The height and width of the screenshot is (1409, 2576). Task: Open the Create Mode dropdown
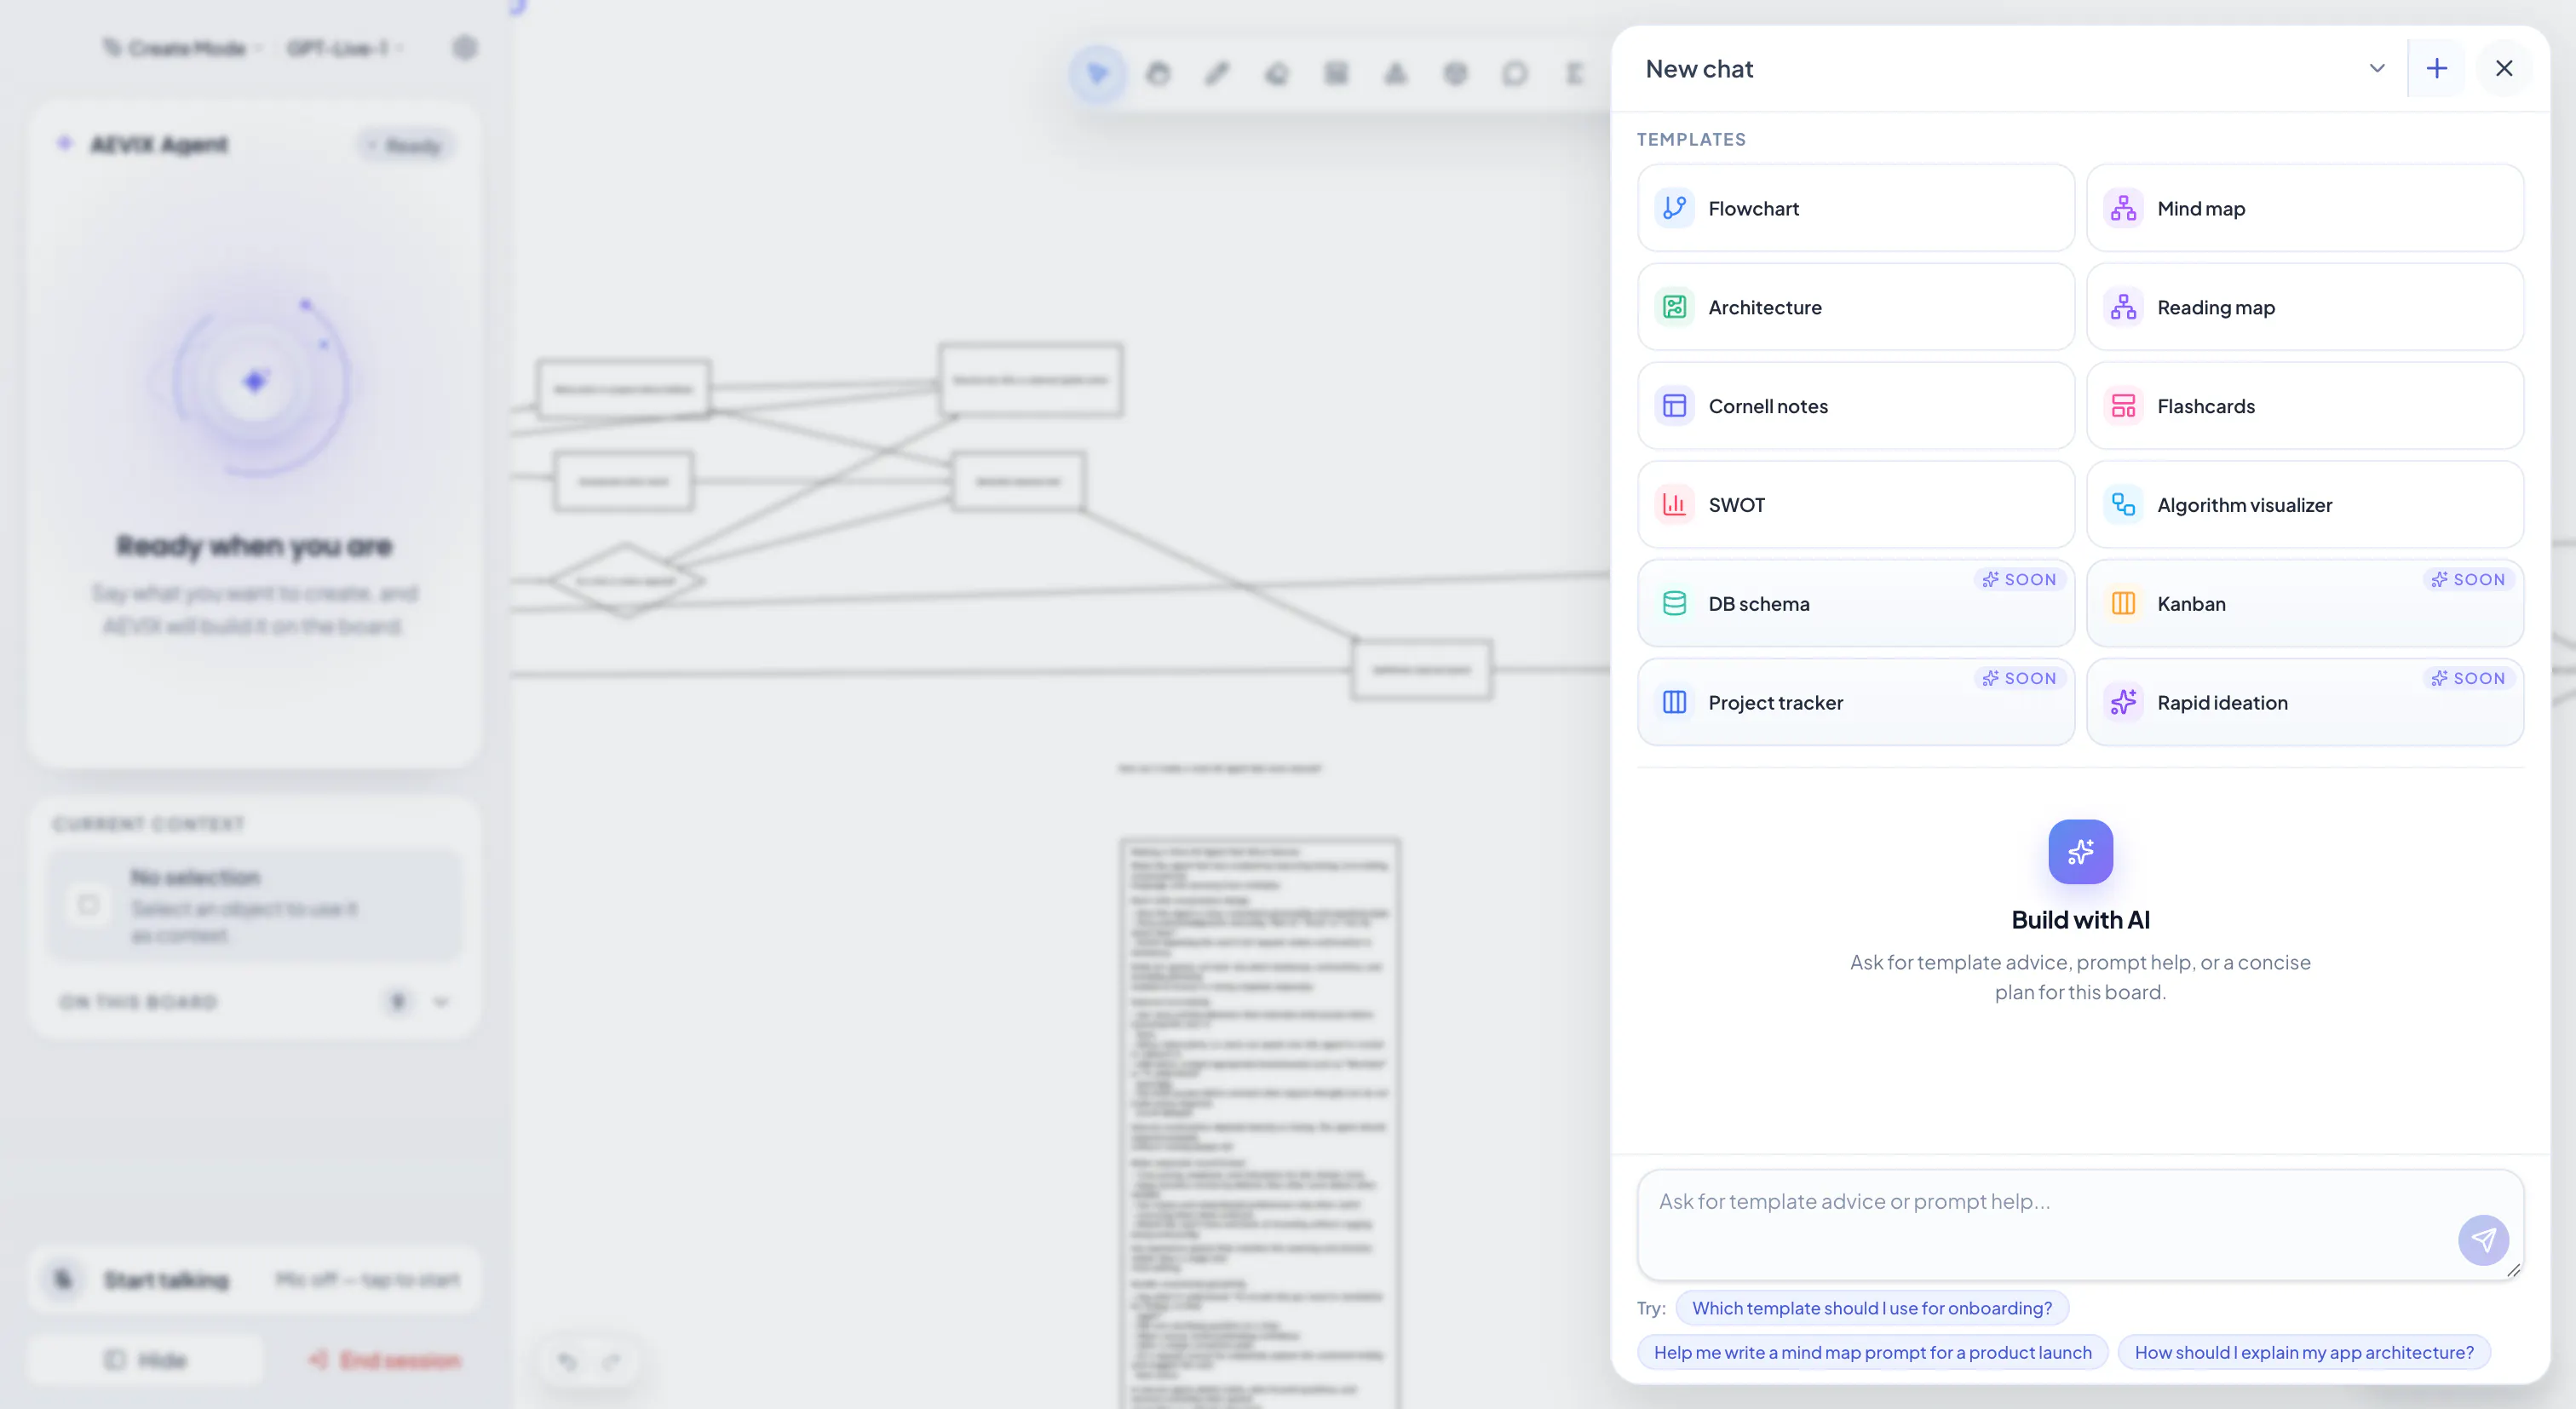click(183, 48)
